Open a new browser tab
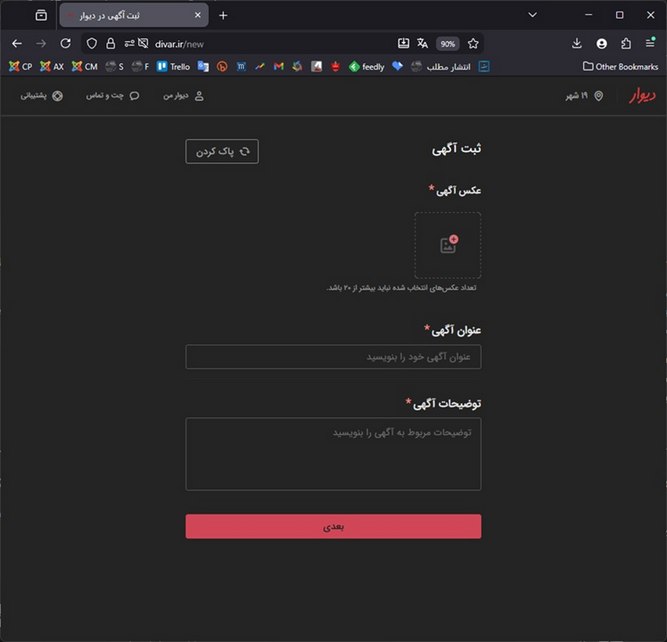 click(x=223, y=15)
